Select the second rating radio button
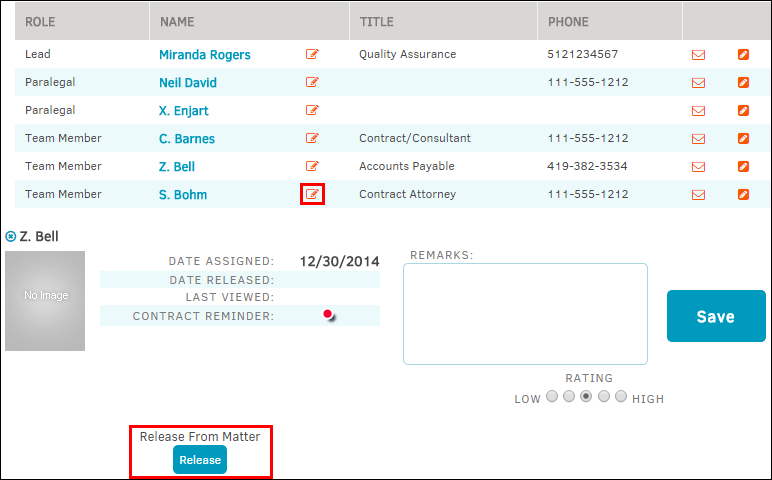This screenshot has height=480, width=772. 569,396
